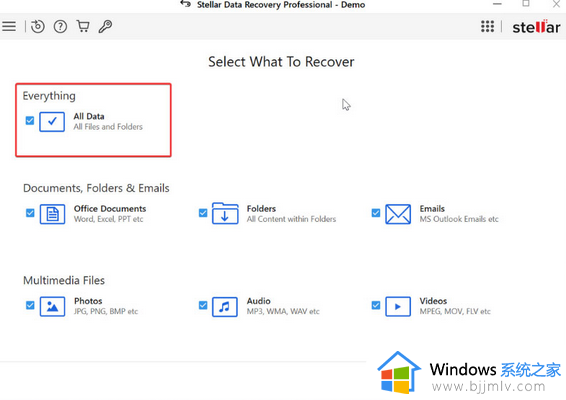Open the hamburger menu
Screen dimensions: 566x400
pyautogui.click(x=9, y=26)
